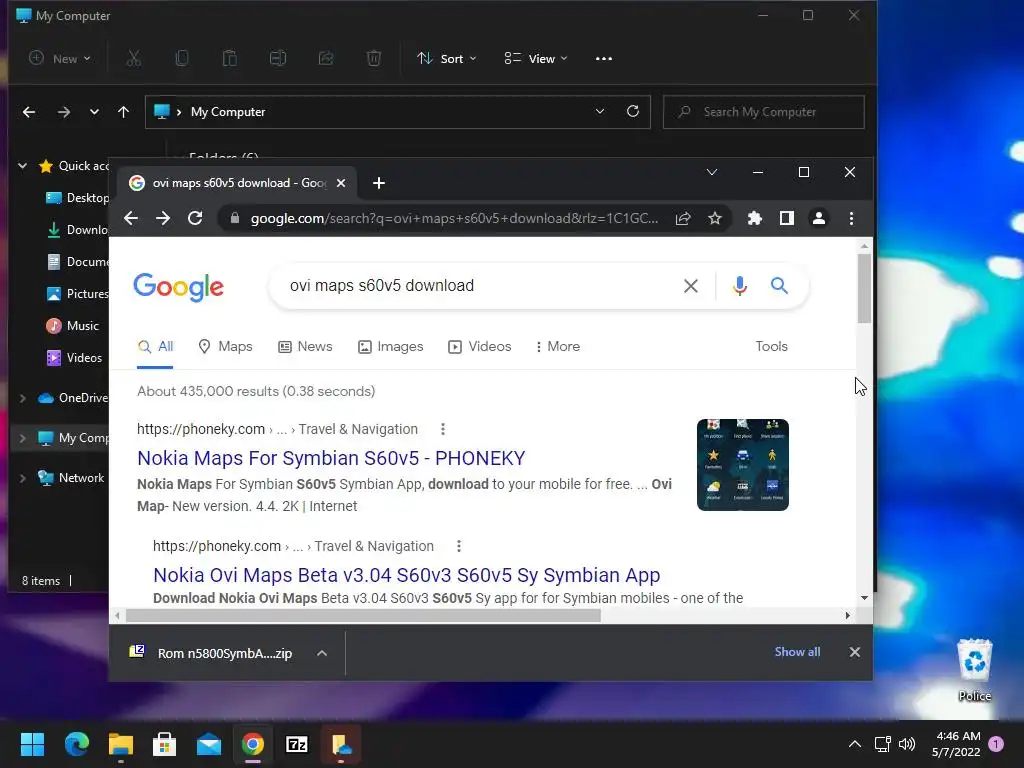
Task: Collapse Quick access tree node
Action: pyautogui.click(x=23, y=166)
